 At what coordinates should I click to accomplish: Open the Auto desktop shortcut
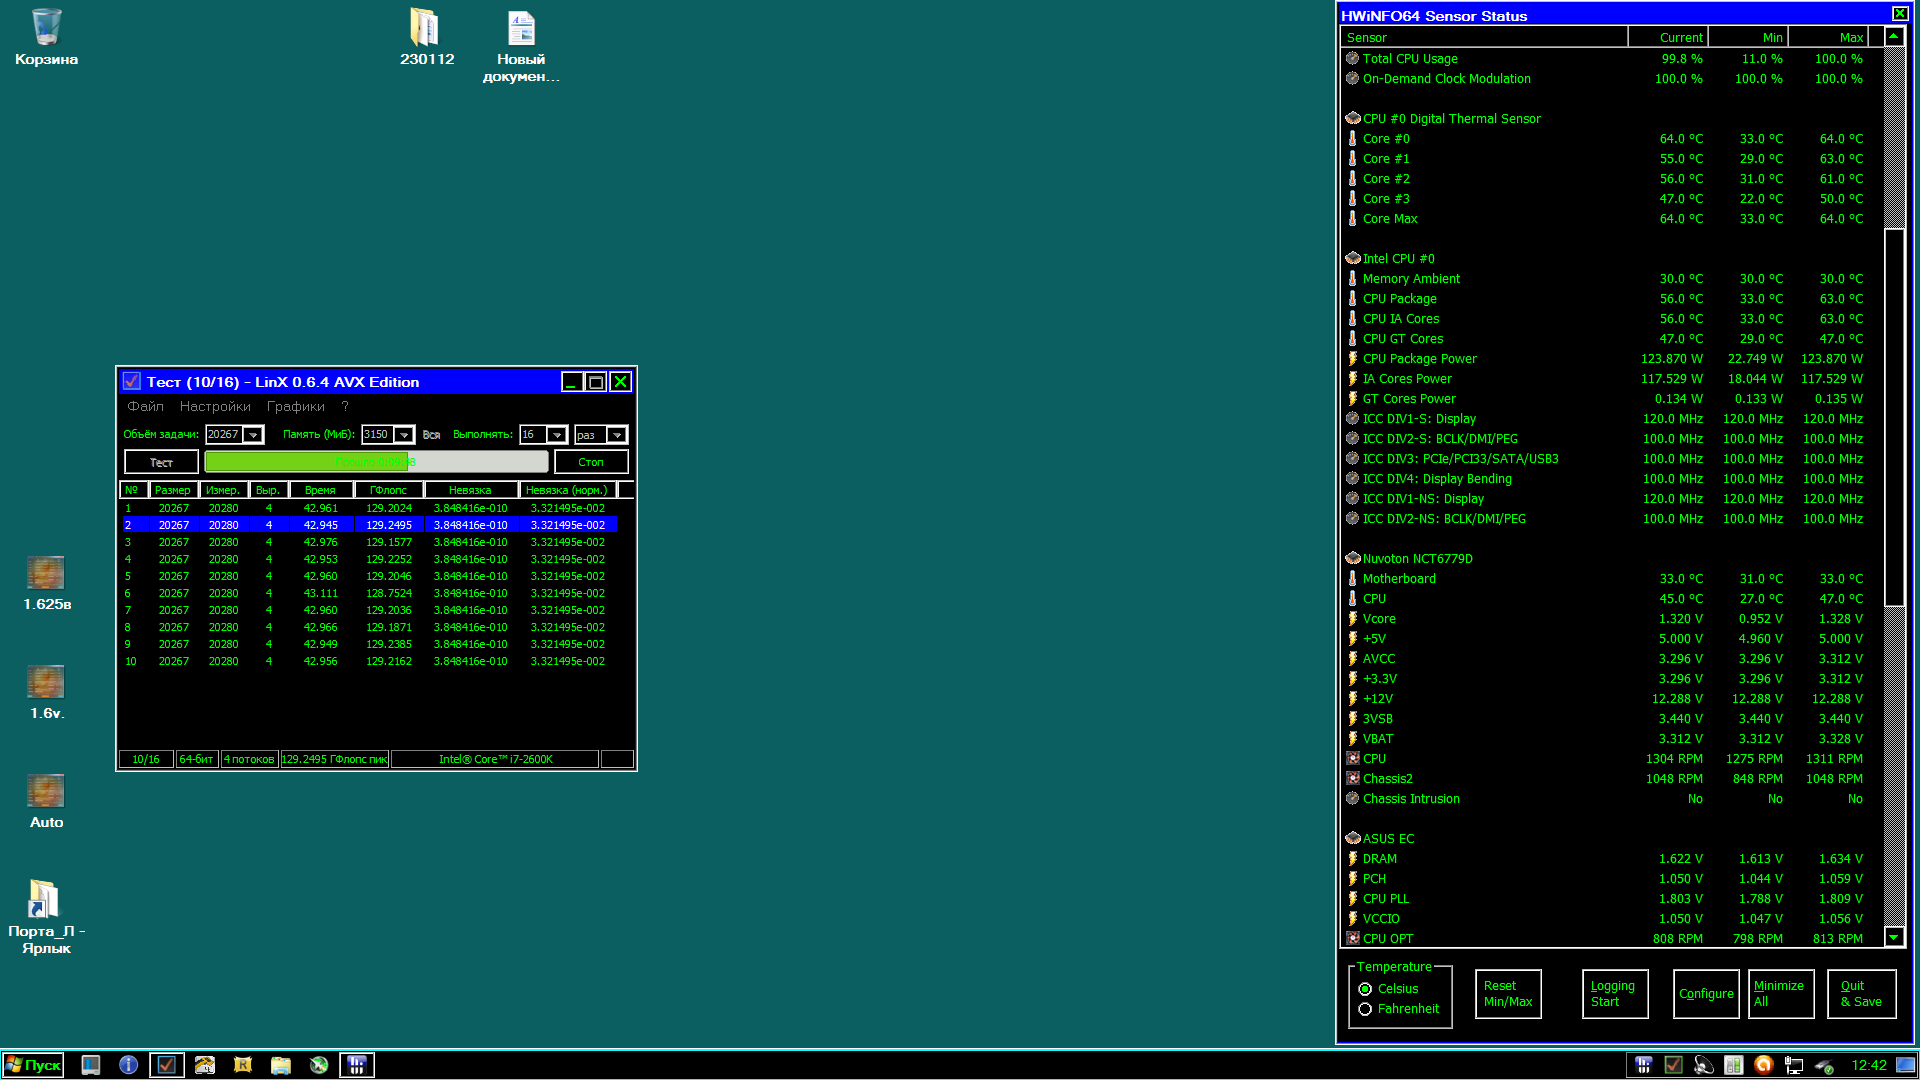point(46,791)
